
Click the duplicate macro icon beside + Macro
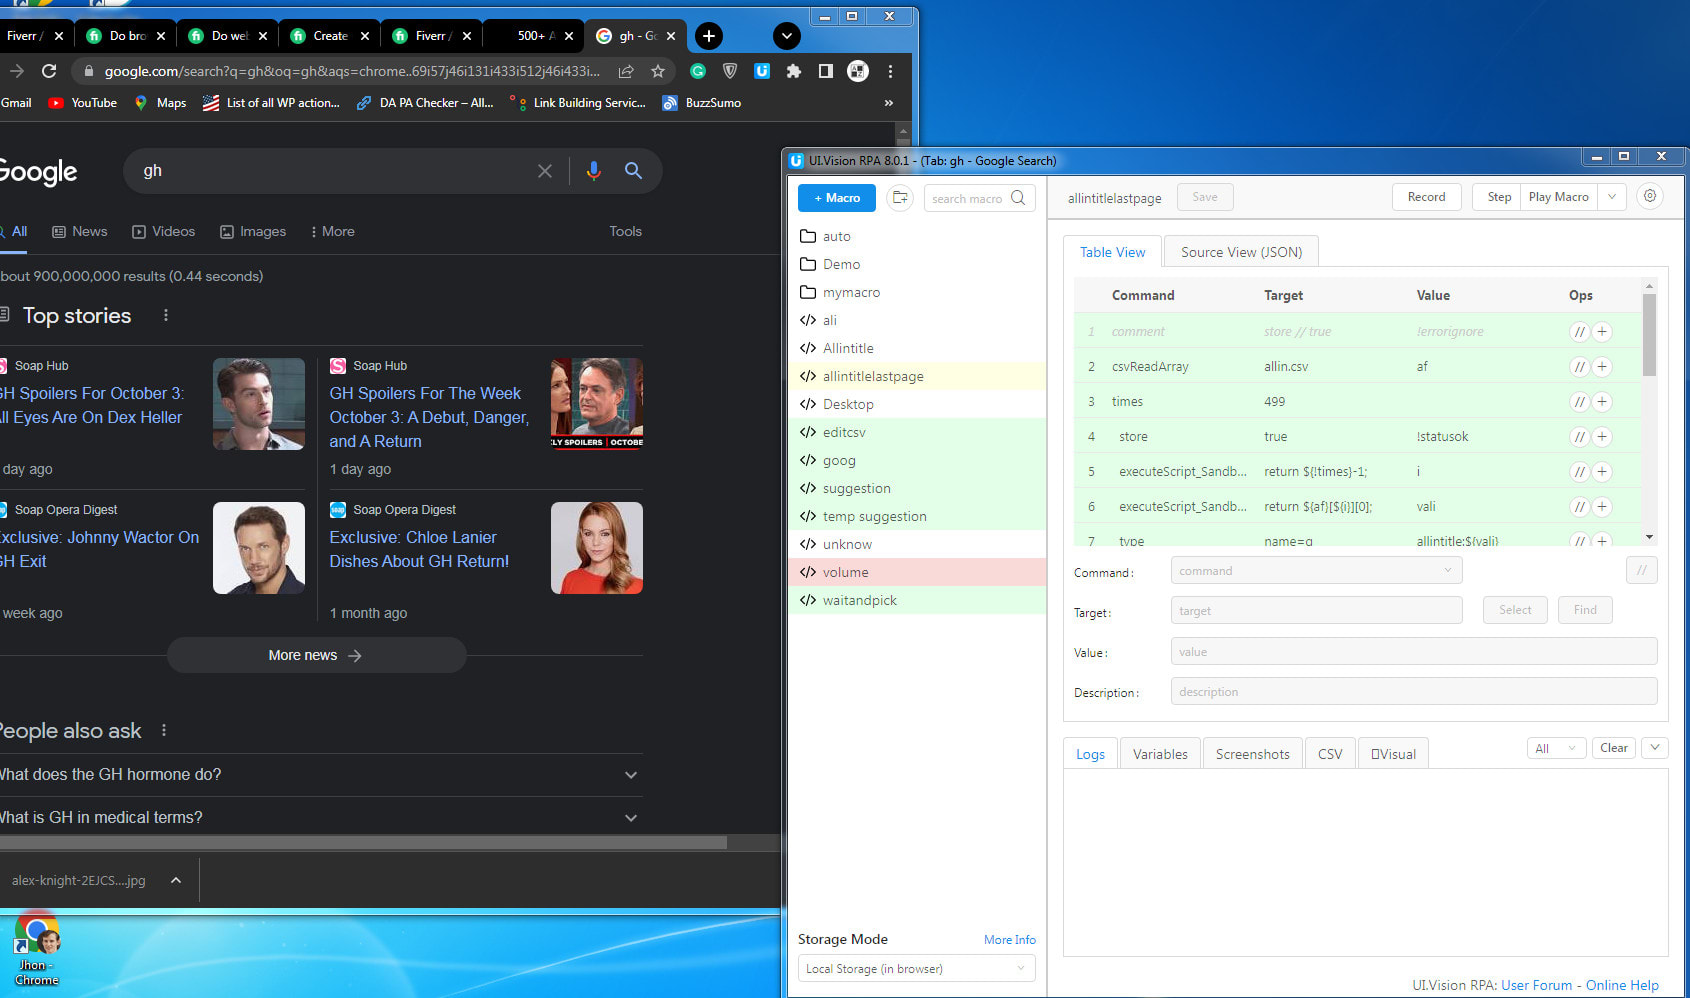point(899,198)
